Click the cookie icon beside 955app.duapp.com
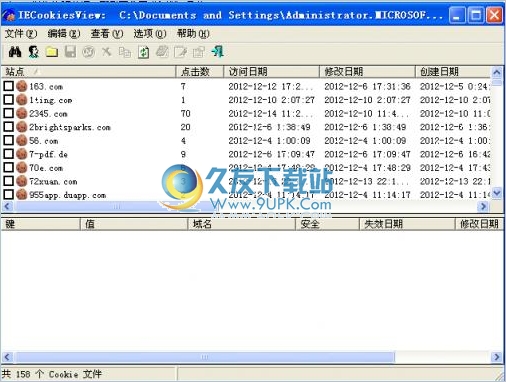This screenshot has width=506, height=382. [21, 195]
